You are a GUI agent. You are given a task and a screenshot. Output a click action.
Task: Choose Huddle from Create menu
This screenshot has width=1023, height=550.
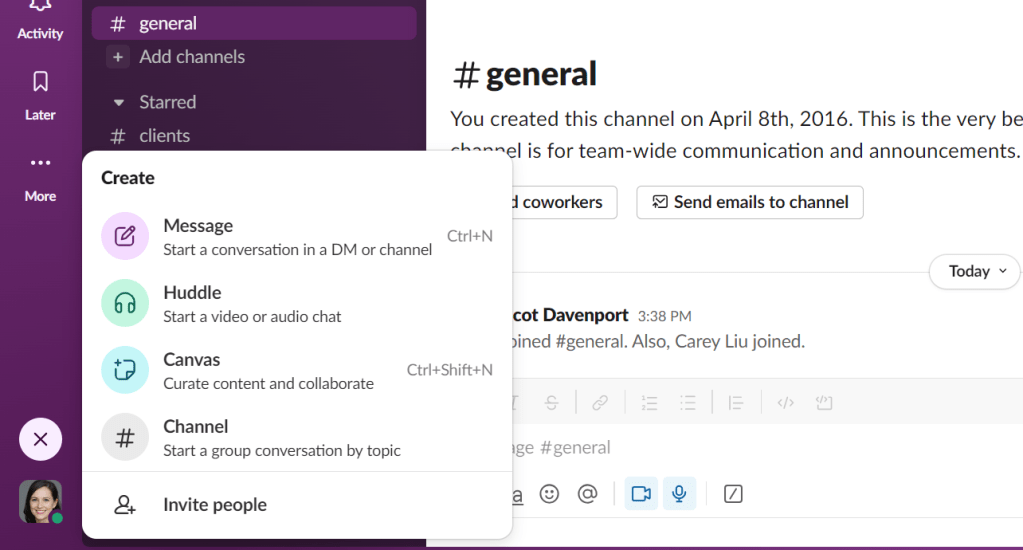point(297,303)
